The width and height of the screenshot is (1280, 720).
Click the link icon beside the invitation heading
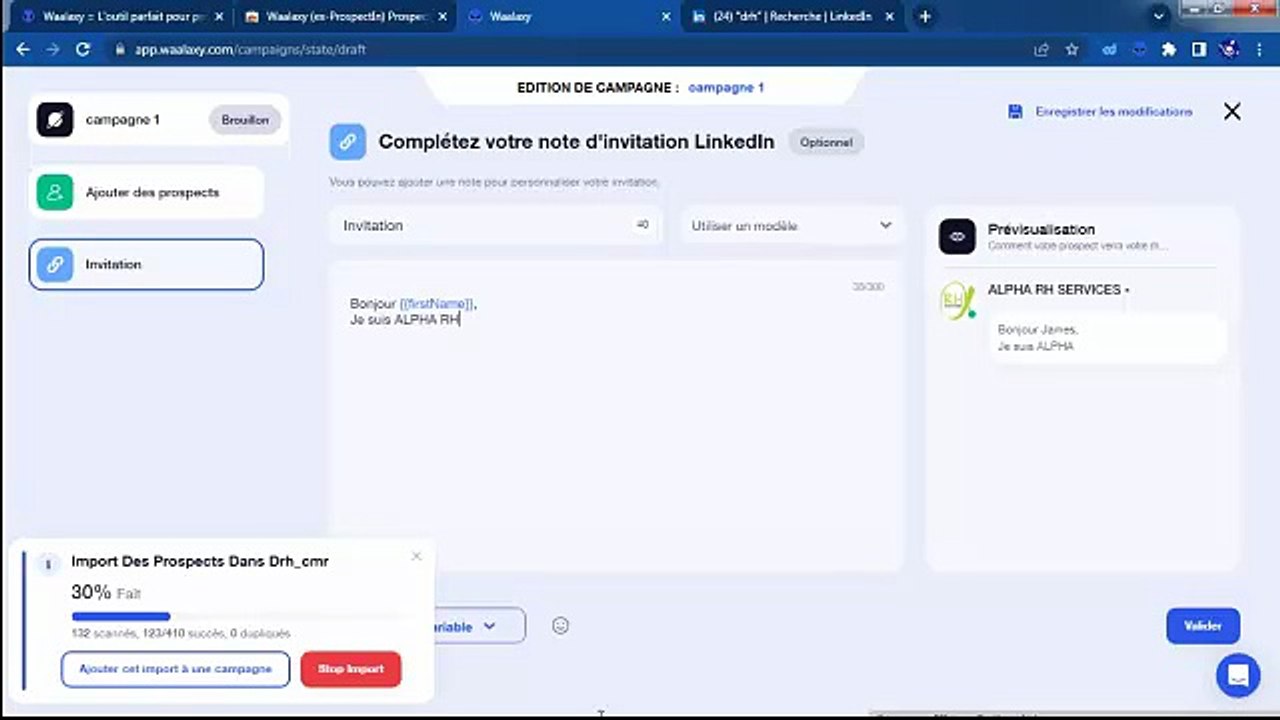(347, 142)
